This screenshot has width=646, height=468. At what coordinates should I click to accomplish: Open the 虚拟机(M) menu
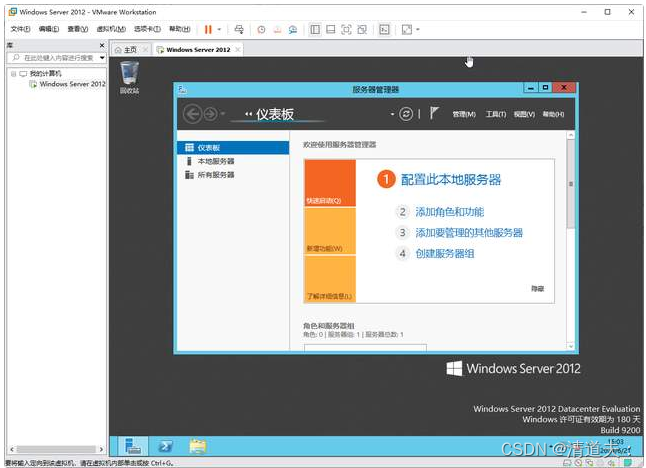[x=111, y=29]
